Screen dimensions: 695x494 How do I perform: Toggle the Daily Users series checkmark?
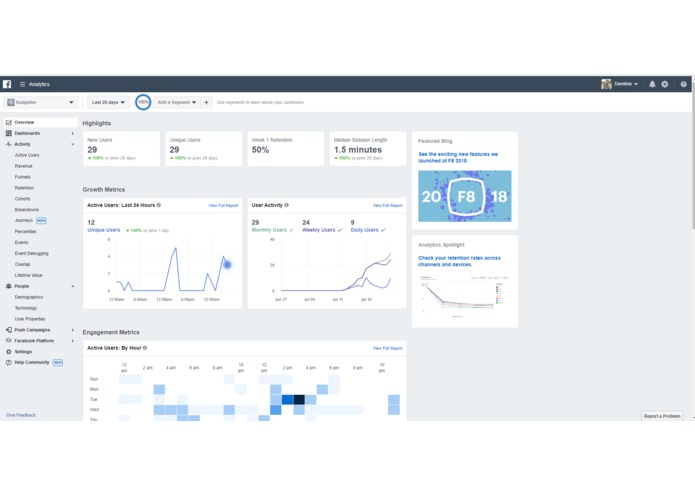click(x=383, y=230)
